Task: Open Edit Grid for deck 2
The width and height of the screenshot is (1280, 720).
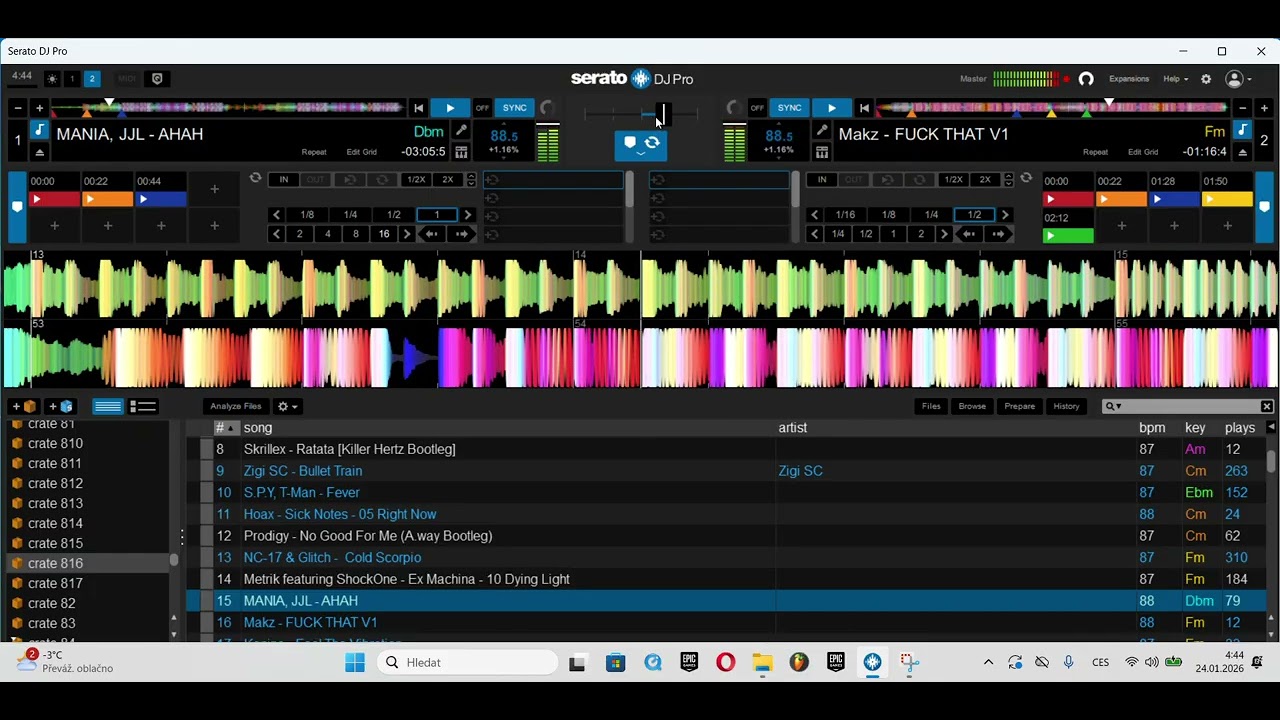Action: (1143, 152)
